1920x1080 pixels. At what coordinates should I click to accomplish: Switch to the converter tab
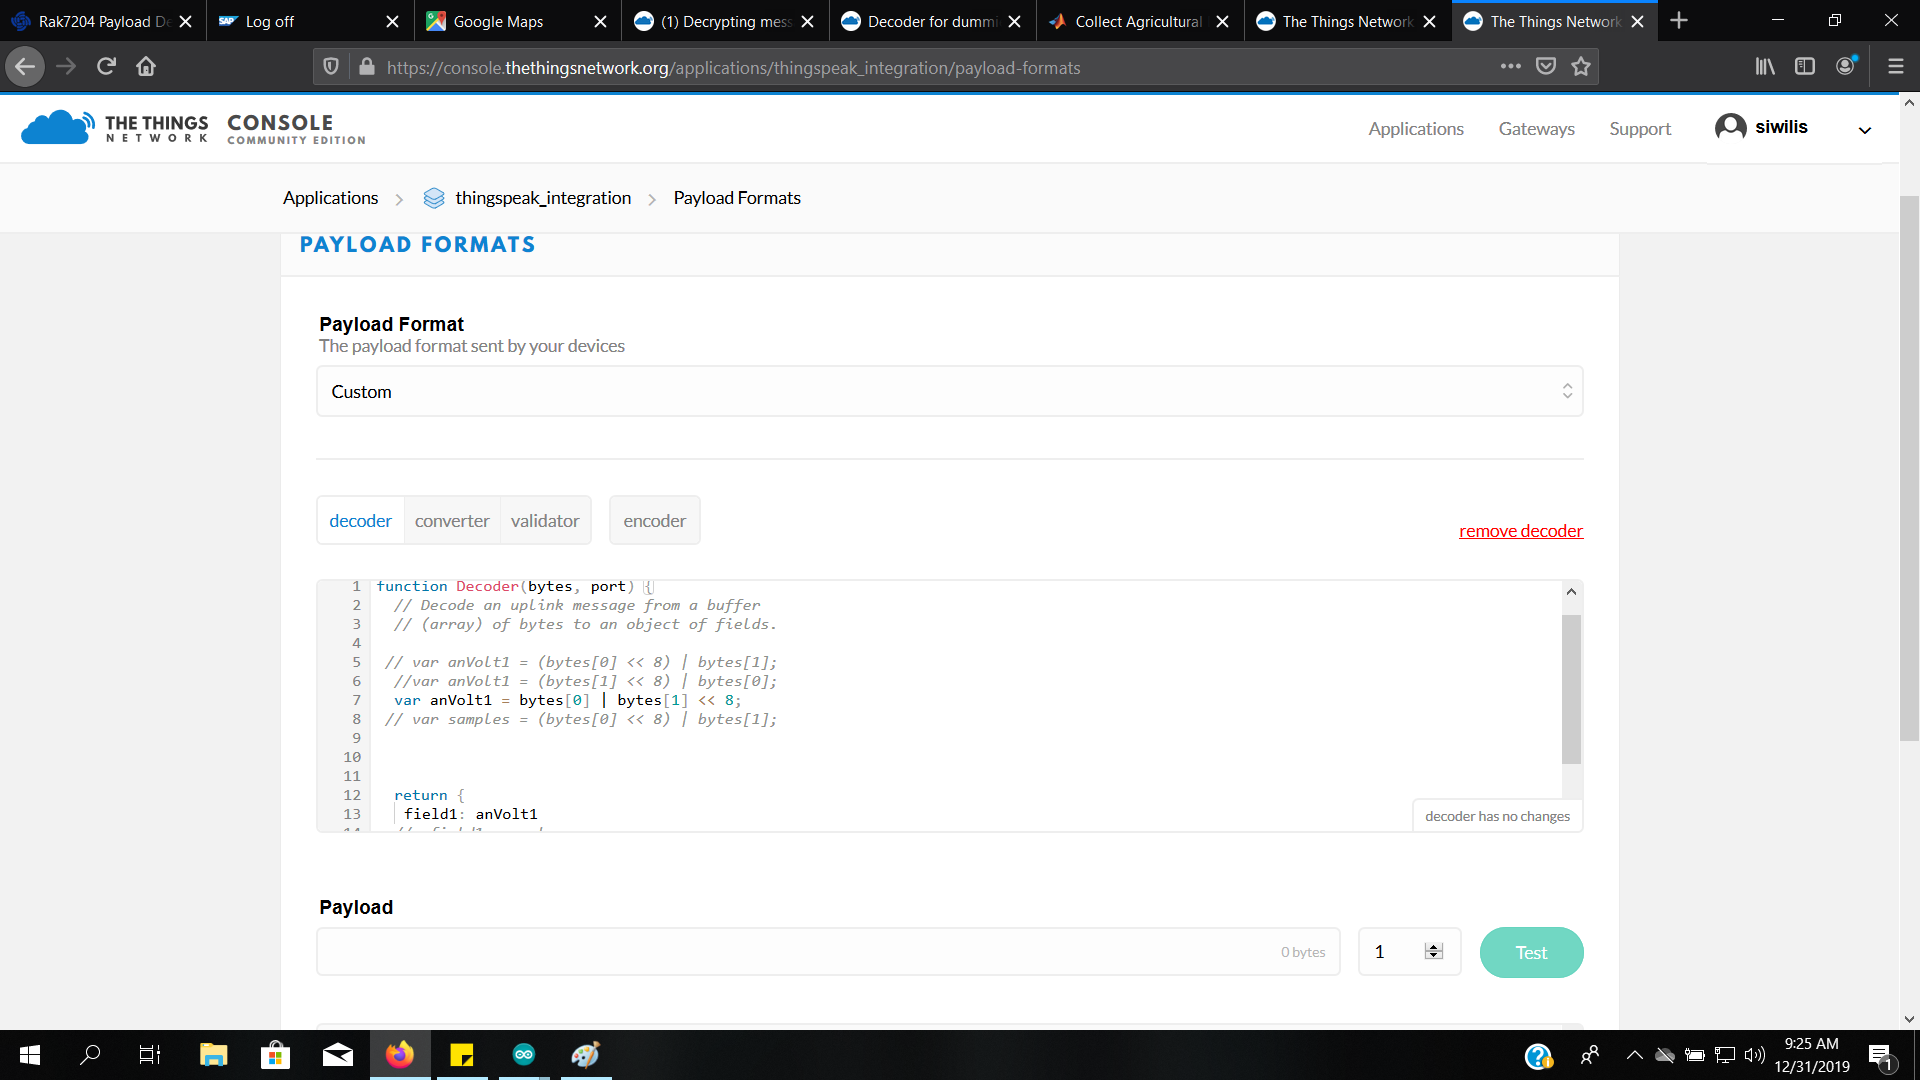(452, 520)
